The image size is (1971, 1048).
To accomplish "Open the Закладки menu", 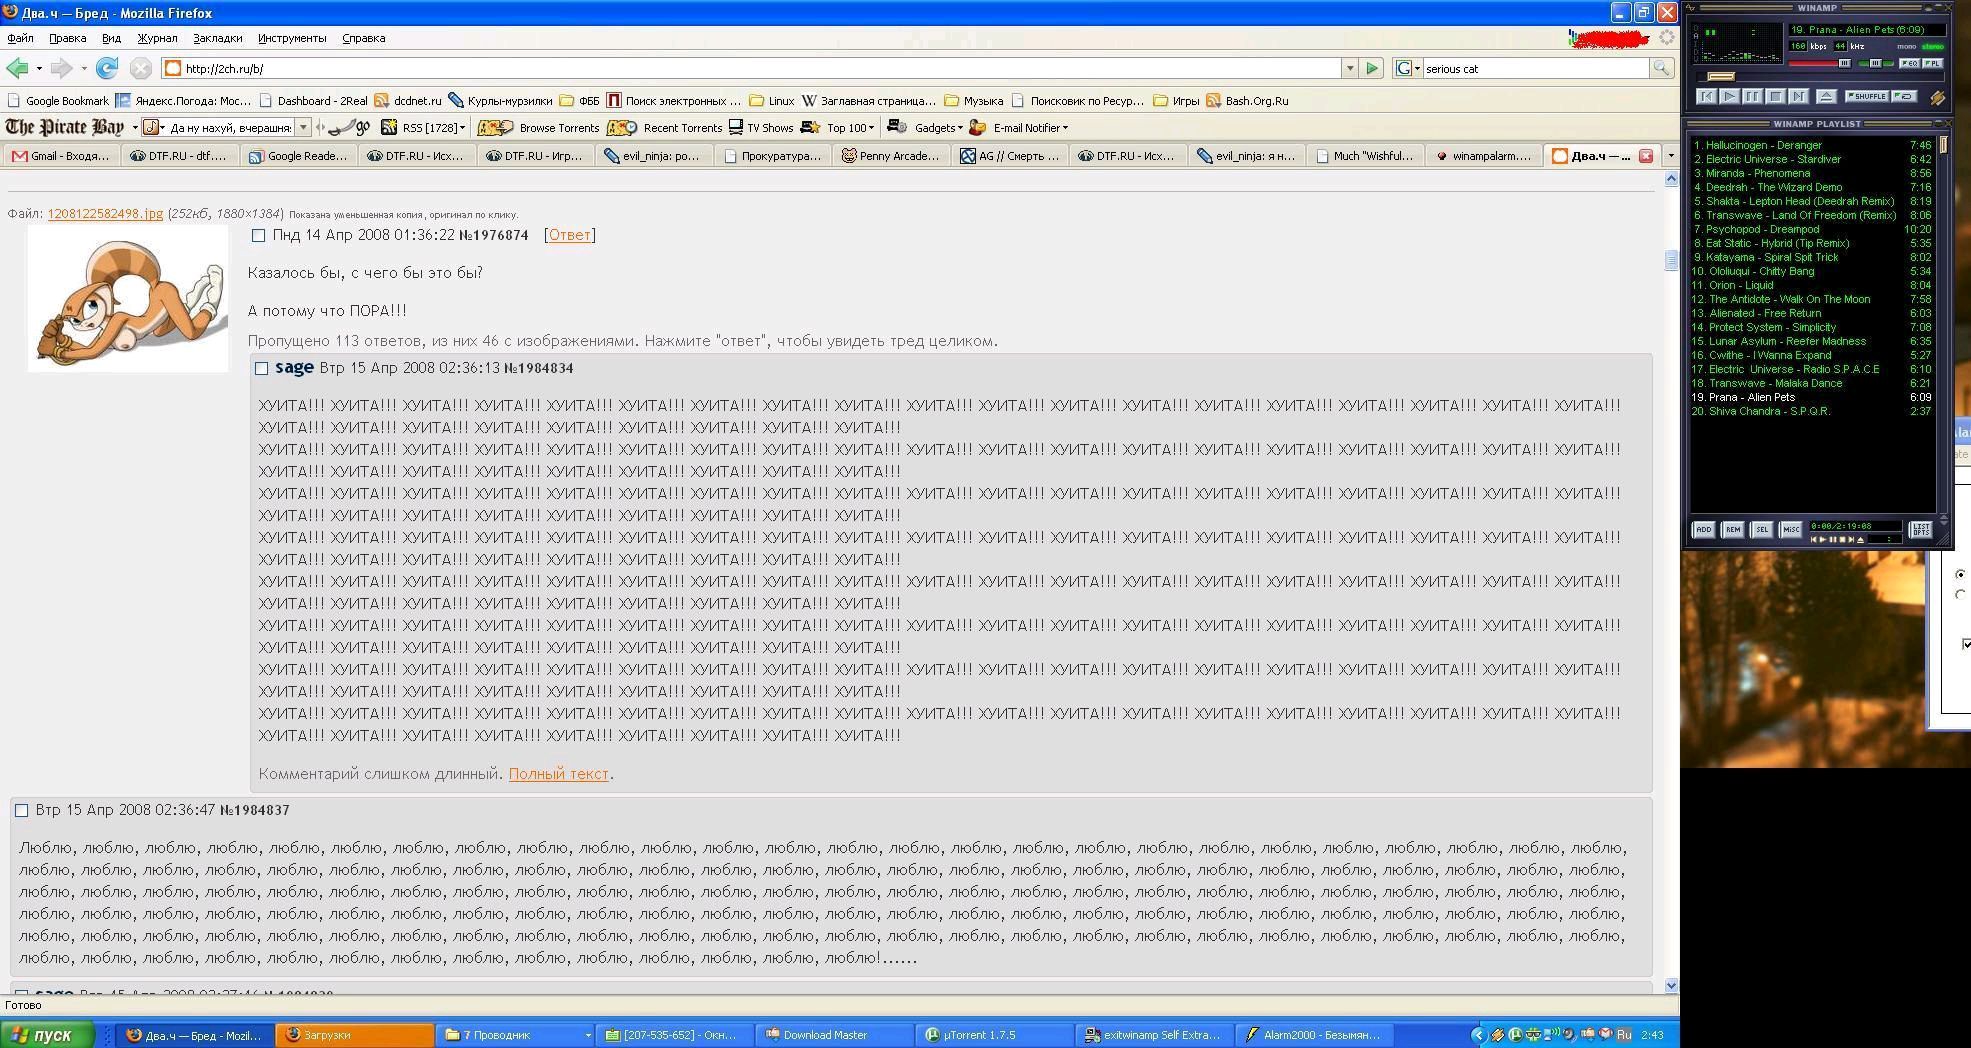I will click(217, 38).
